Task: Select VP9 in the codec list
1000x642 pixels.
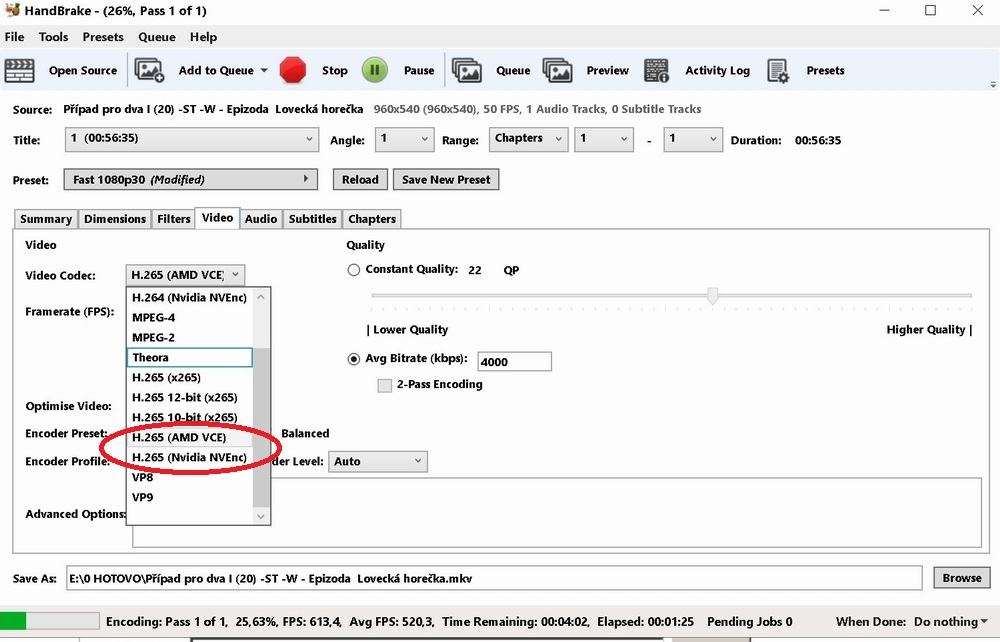Action: pyautogui.click(x=189, y=497)
